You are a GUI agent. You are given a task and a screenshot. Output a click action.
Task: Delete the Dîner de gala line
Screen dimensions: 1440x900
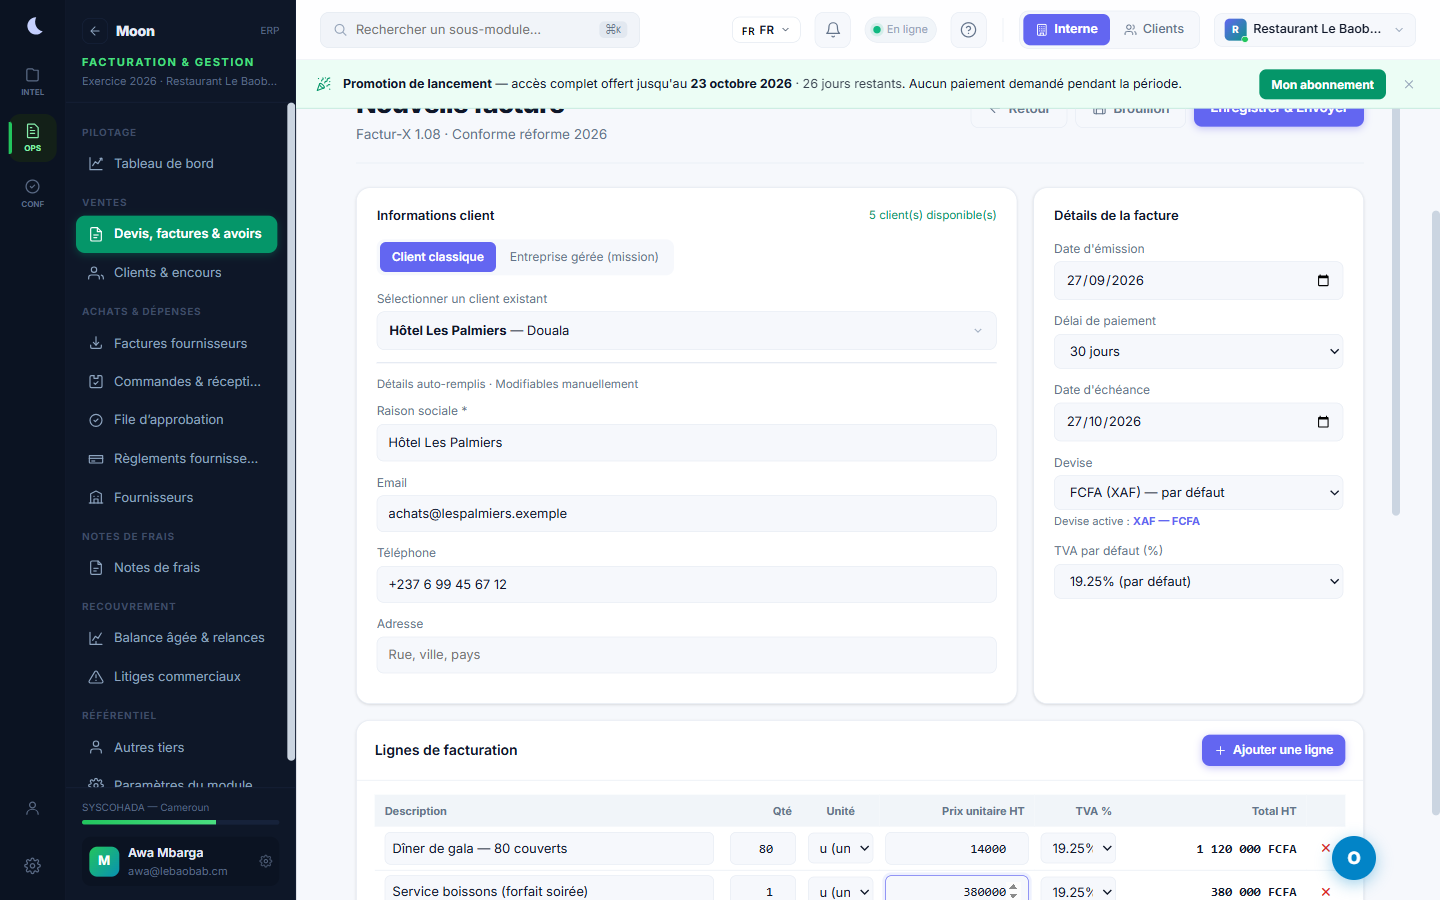coord(1326,848)
